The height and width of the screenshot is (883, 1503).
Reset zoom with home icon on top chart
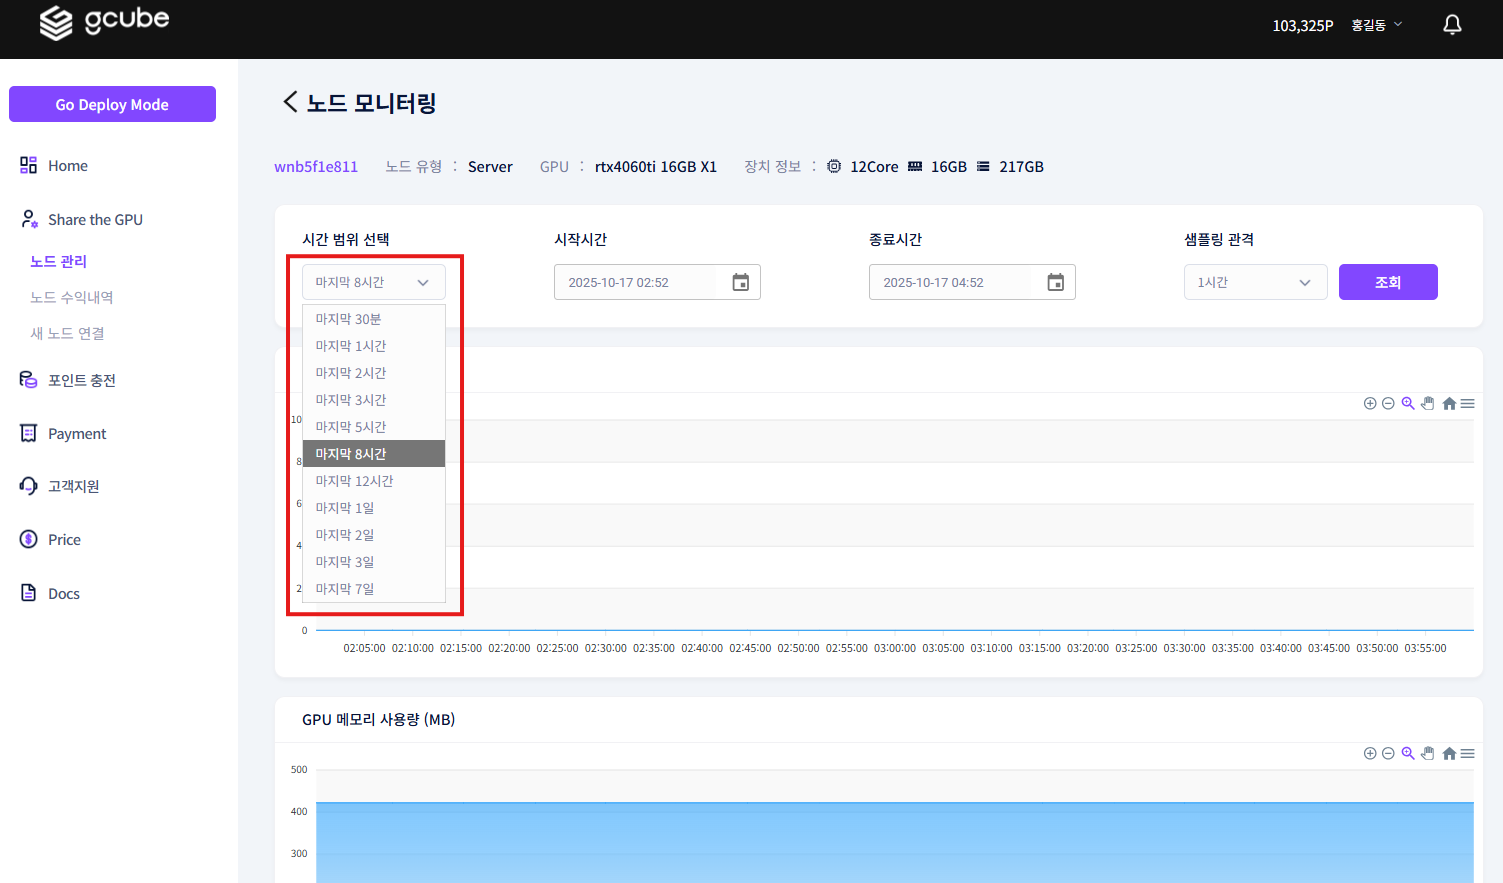1449,403
